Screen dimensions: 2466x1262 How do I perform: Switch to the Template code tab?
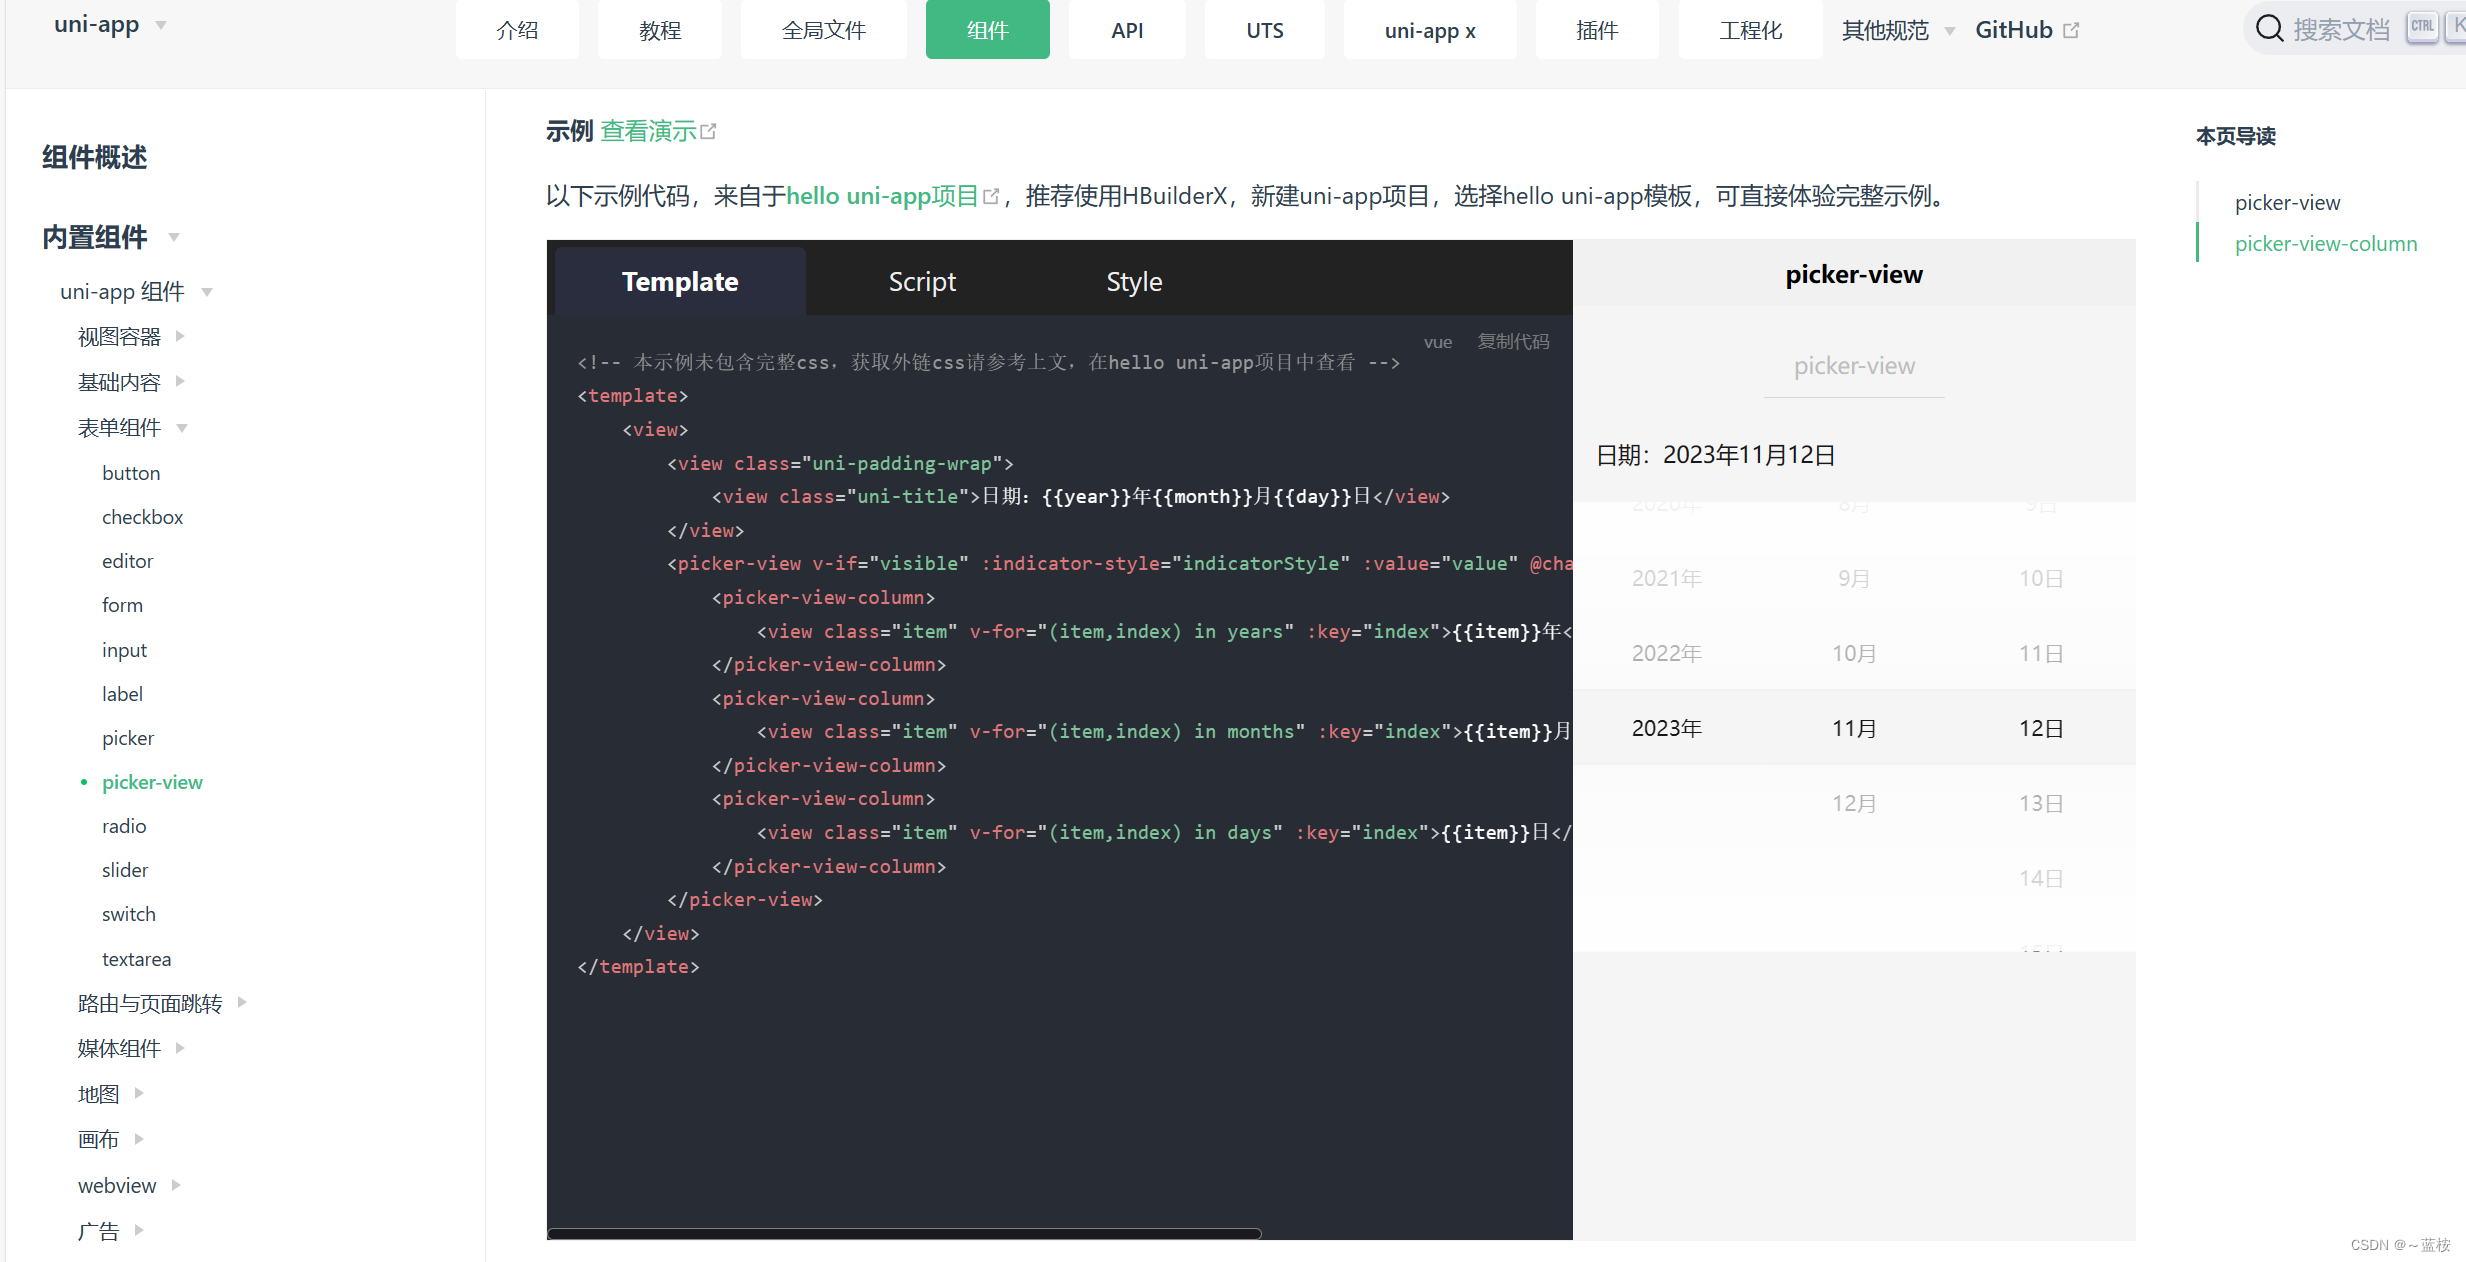pos(680,282)
